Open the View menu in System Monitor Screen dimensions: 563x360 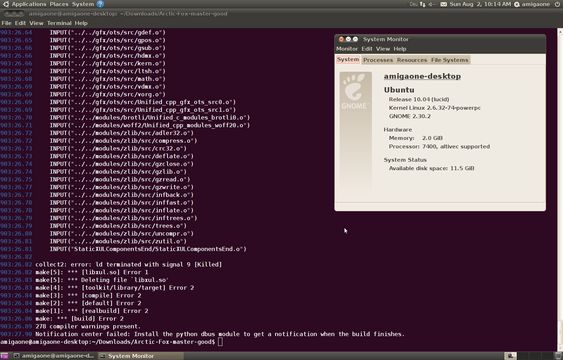click(x=383, y=49)
